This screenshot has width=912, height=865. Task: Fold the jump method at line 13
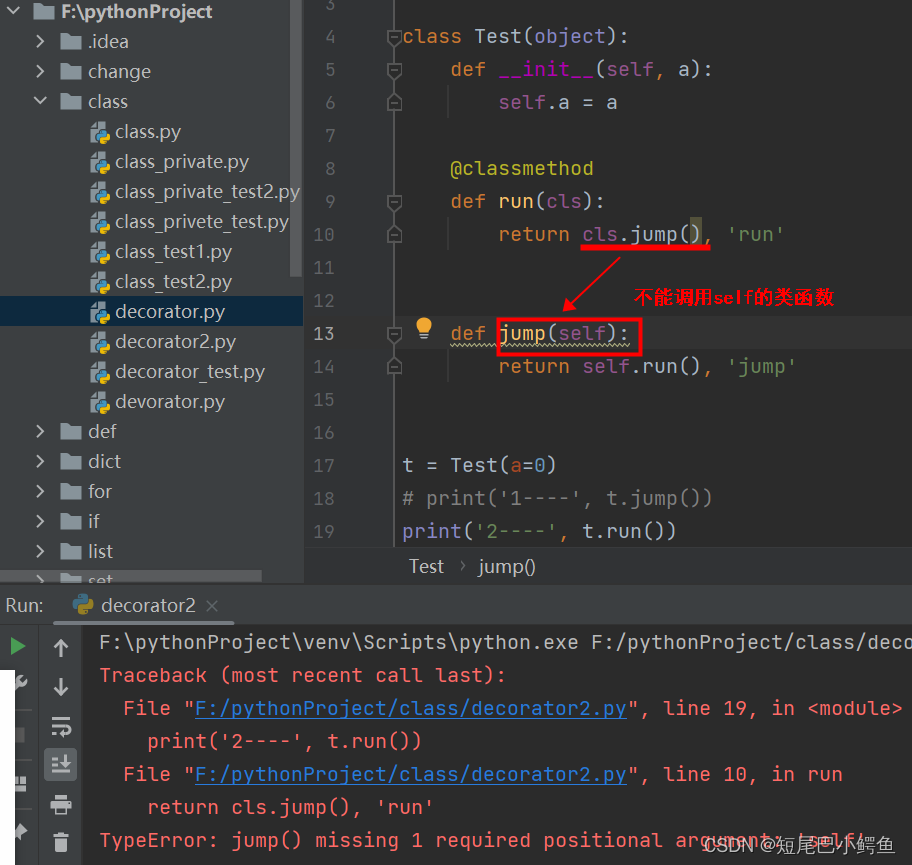coord(394,334)
